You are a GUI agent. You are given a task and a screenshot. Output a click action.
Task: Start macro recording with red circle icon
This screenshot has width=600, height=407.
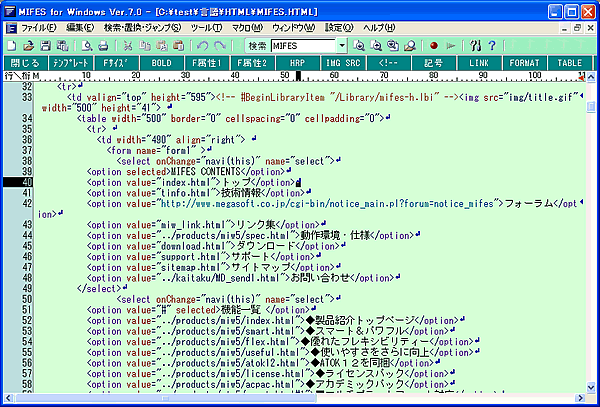[x=434, y=46]
